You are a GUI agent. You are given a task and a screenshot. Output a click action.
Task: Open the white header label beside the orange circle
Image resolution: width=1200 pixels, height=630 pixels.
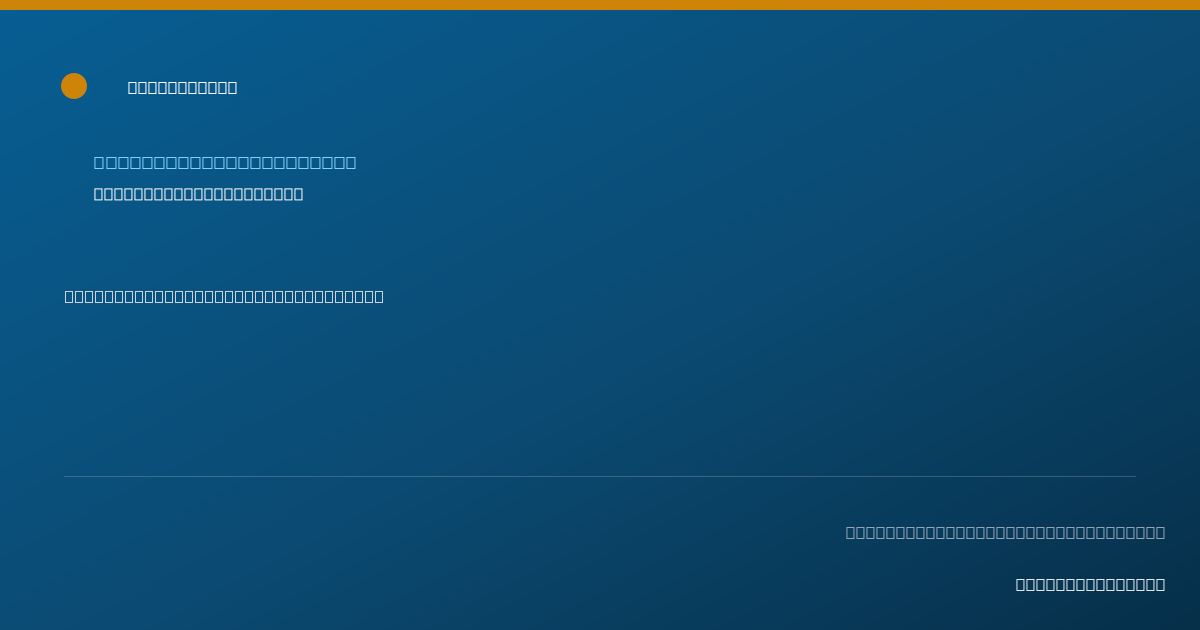pos(183,87)
